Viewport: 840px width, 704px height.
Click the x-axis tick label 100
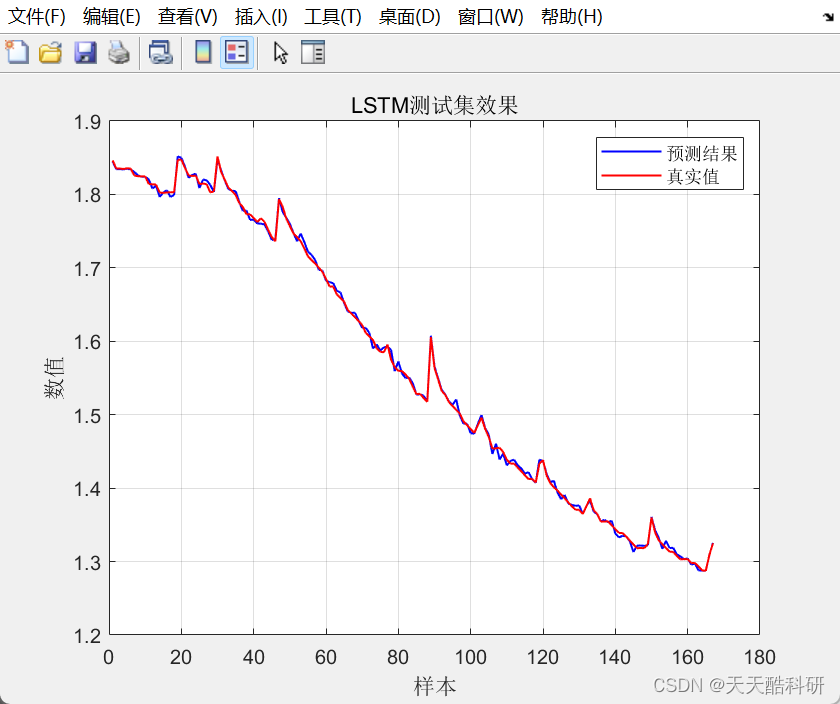[x=470, y=657]
